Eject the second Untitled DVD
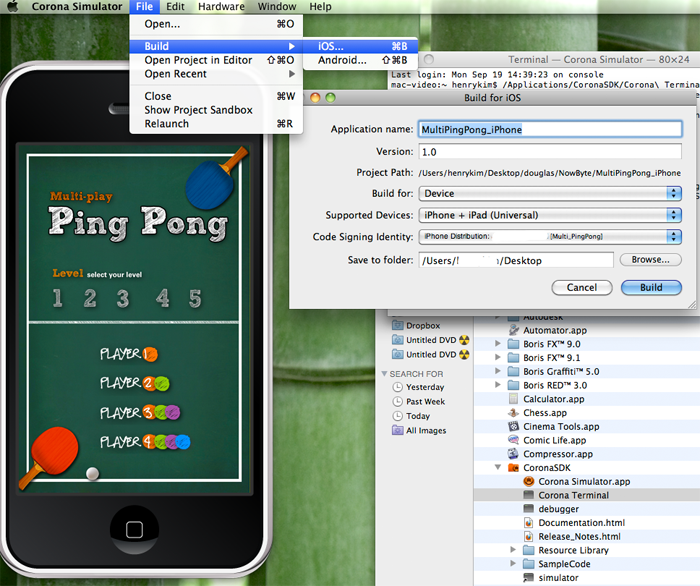Image resolution: width=700 pixels, height=586 pixels. 464,355
